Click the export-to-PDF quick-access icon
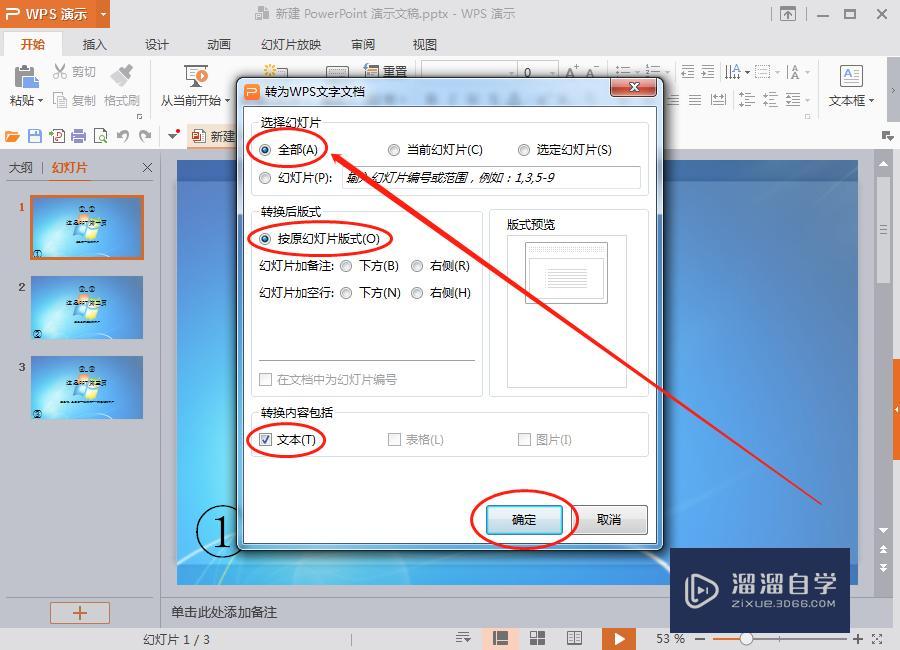The image size is (900, 650). point(57,136)
